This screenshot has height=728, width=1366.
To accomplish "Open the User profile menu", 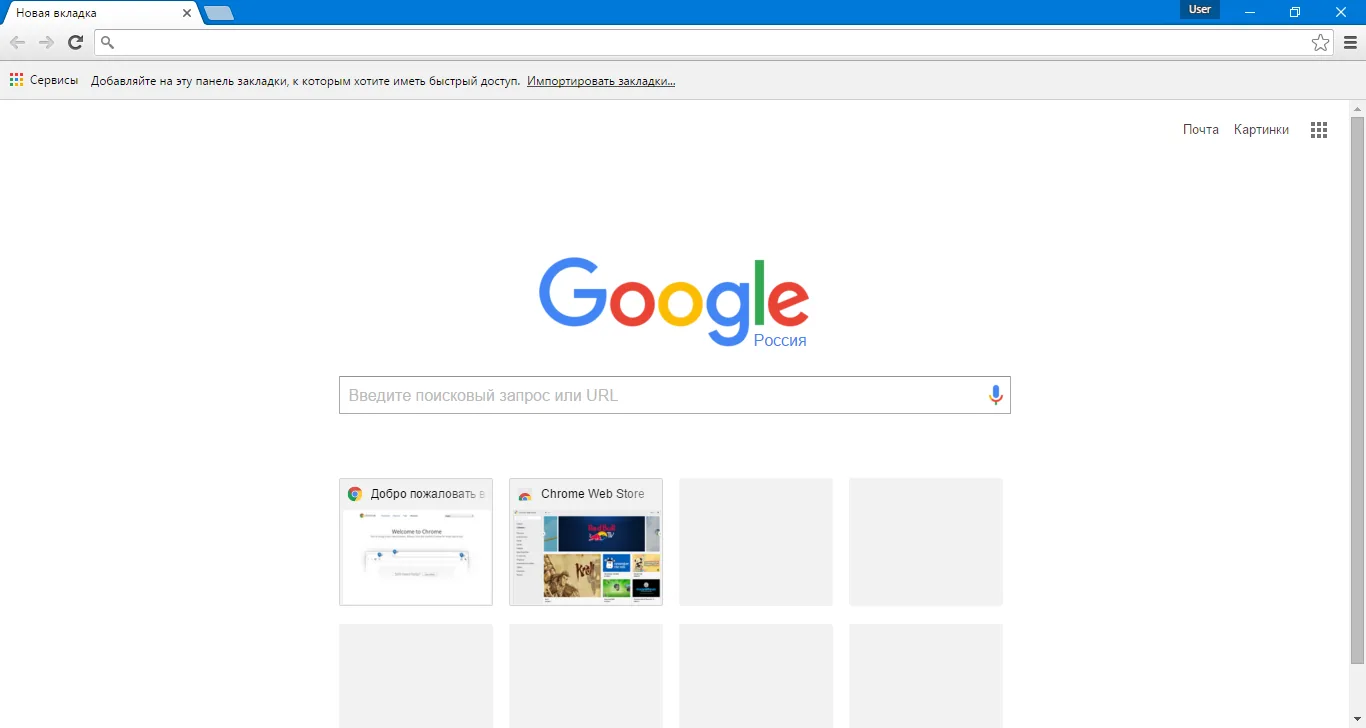I will click(x=1200, y=9).
